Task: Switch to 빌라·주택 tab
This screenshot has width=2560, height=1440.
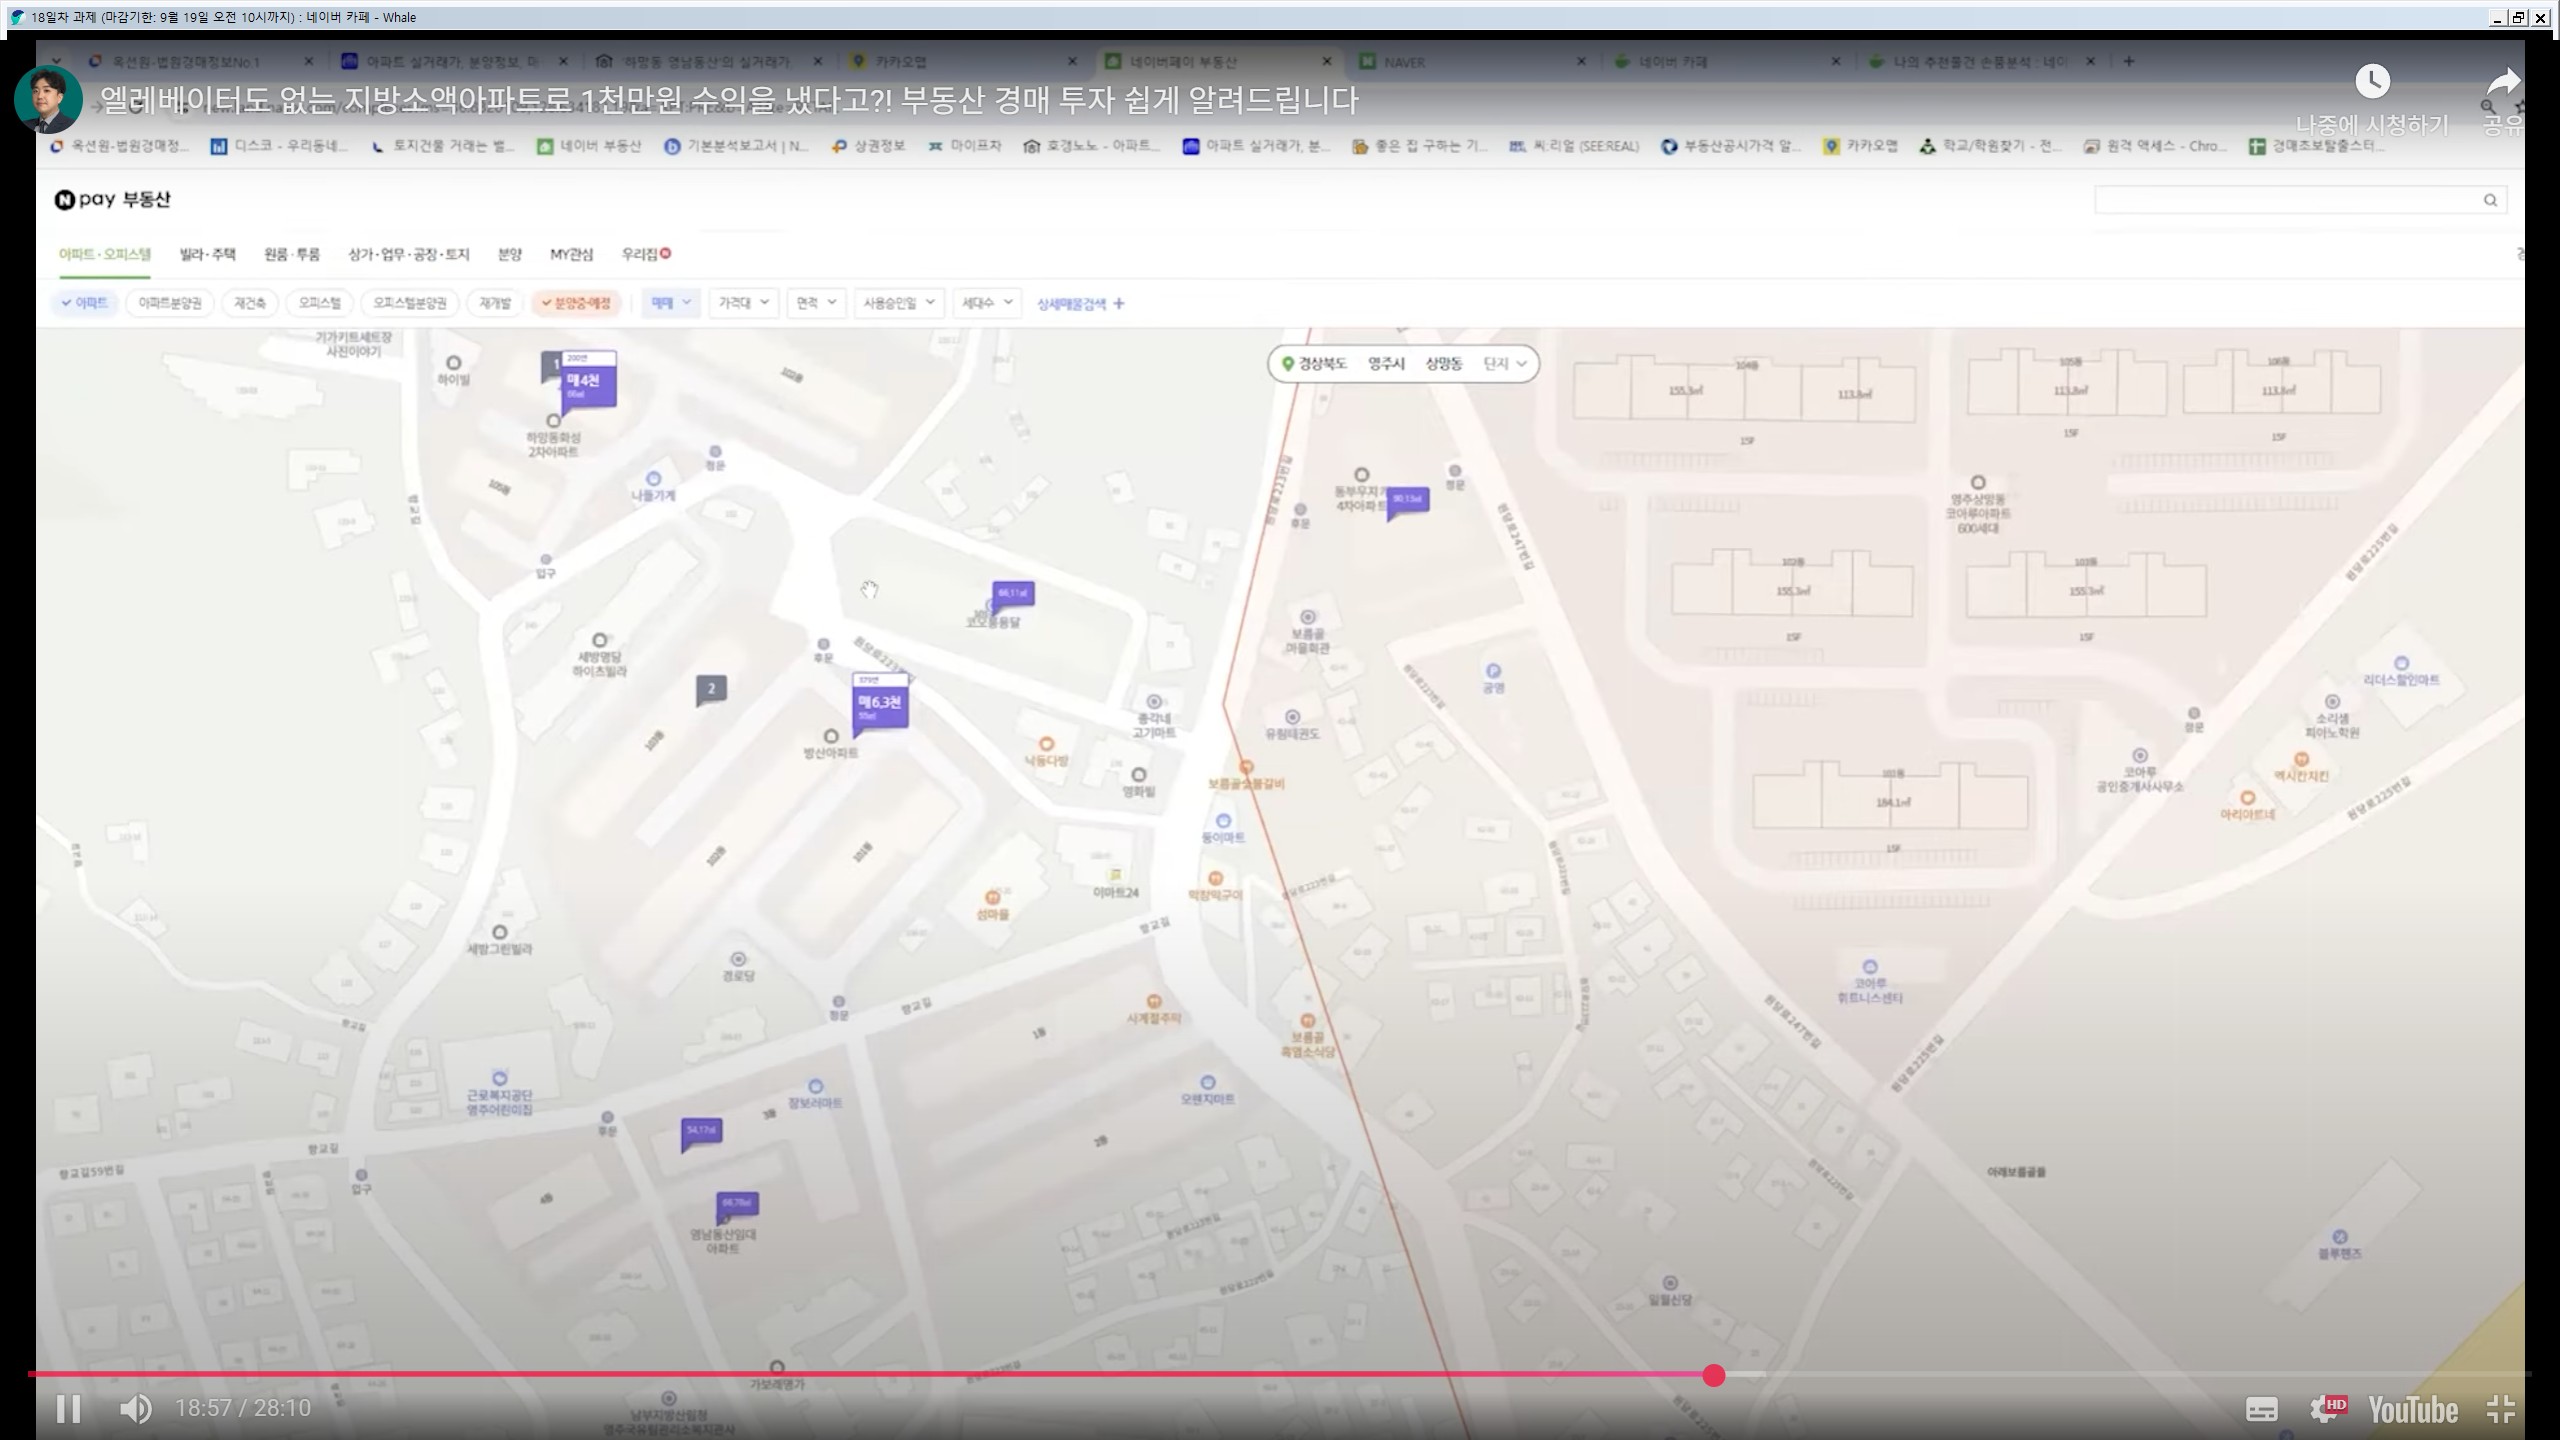Action: (207, 254)
